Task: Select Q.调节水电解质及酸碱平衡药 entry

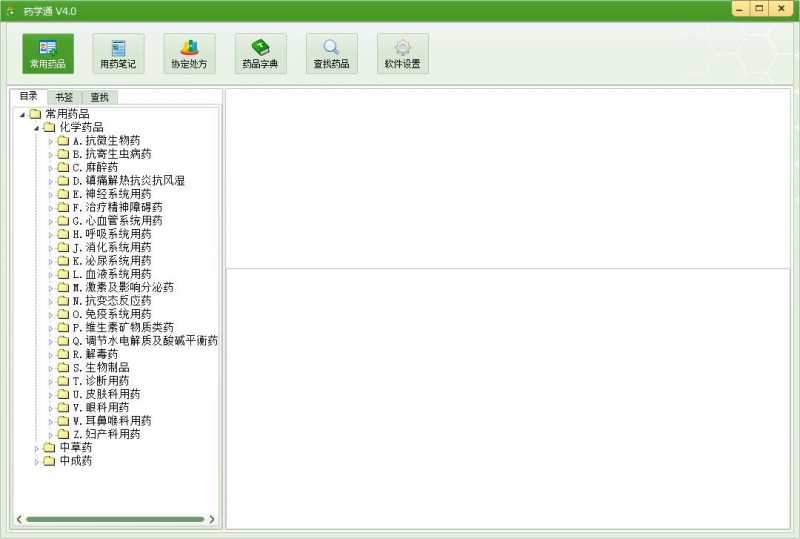Action: click(145, 341)
